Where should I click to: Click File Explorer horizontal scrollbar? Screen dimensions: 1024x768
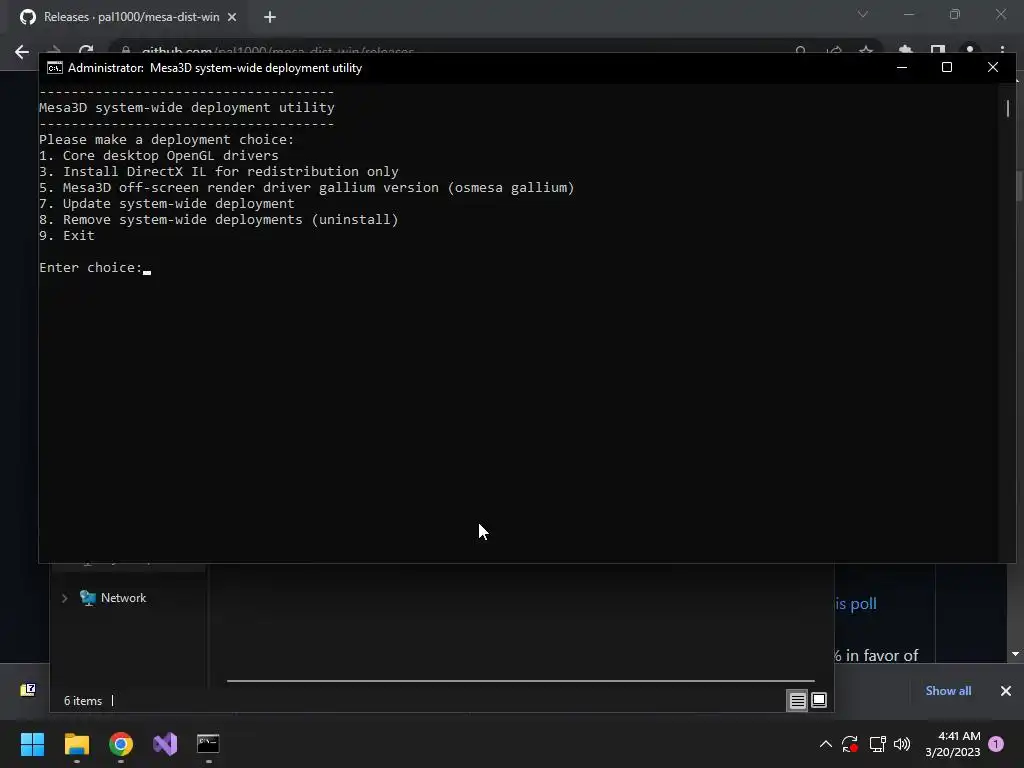[520, 680]
